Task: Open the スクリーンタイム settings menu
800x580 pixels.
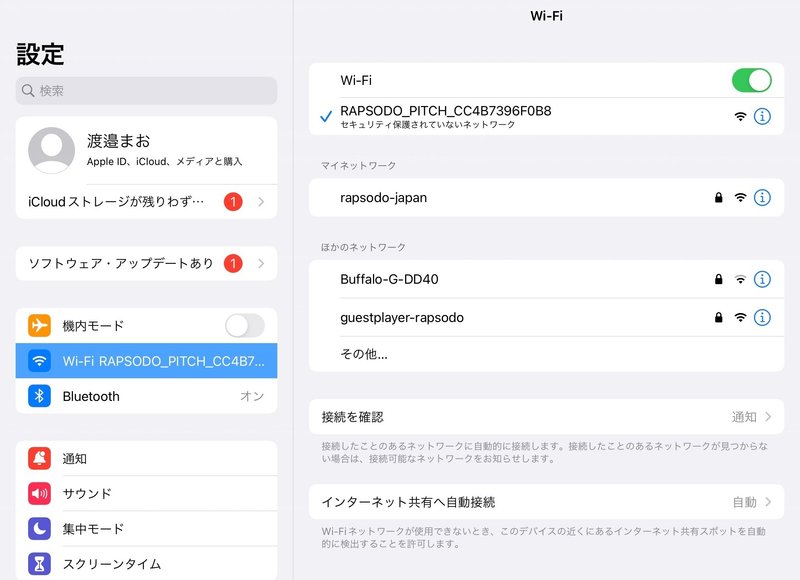Action: click(x=146, y=563)
